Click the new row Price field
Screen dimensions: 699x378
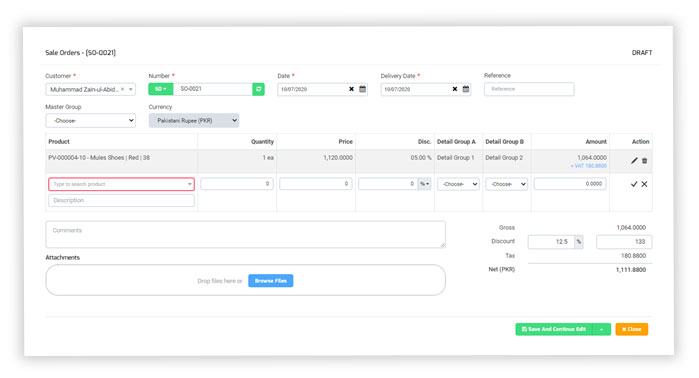click(316, 184)
